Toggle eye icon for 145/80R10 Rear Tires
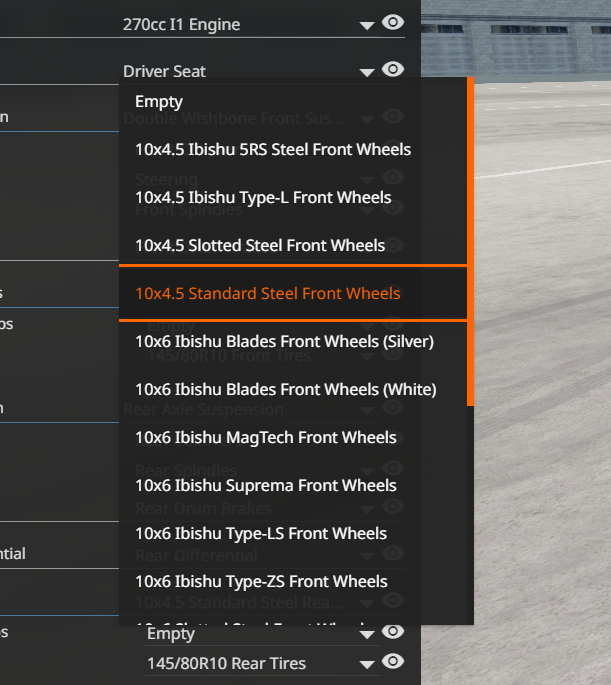This screenshot has width=611, height=685. click(x=393, y=661)
